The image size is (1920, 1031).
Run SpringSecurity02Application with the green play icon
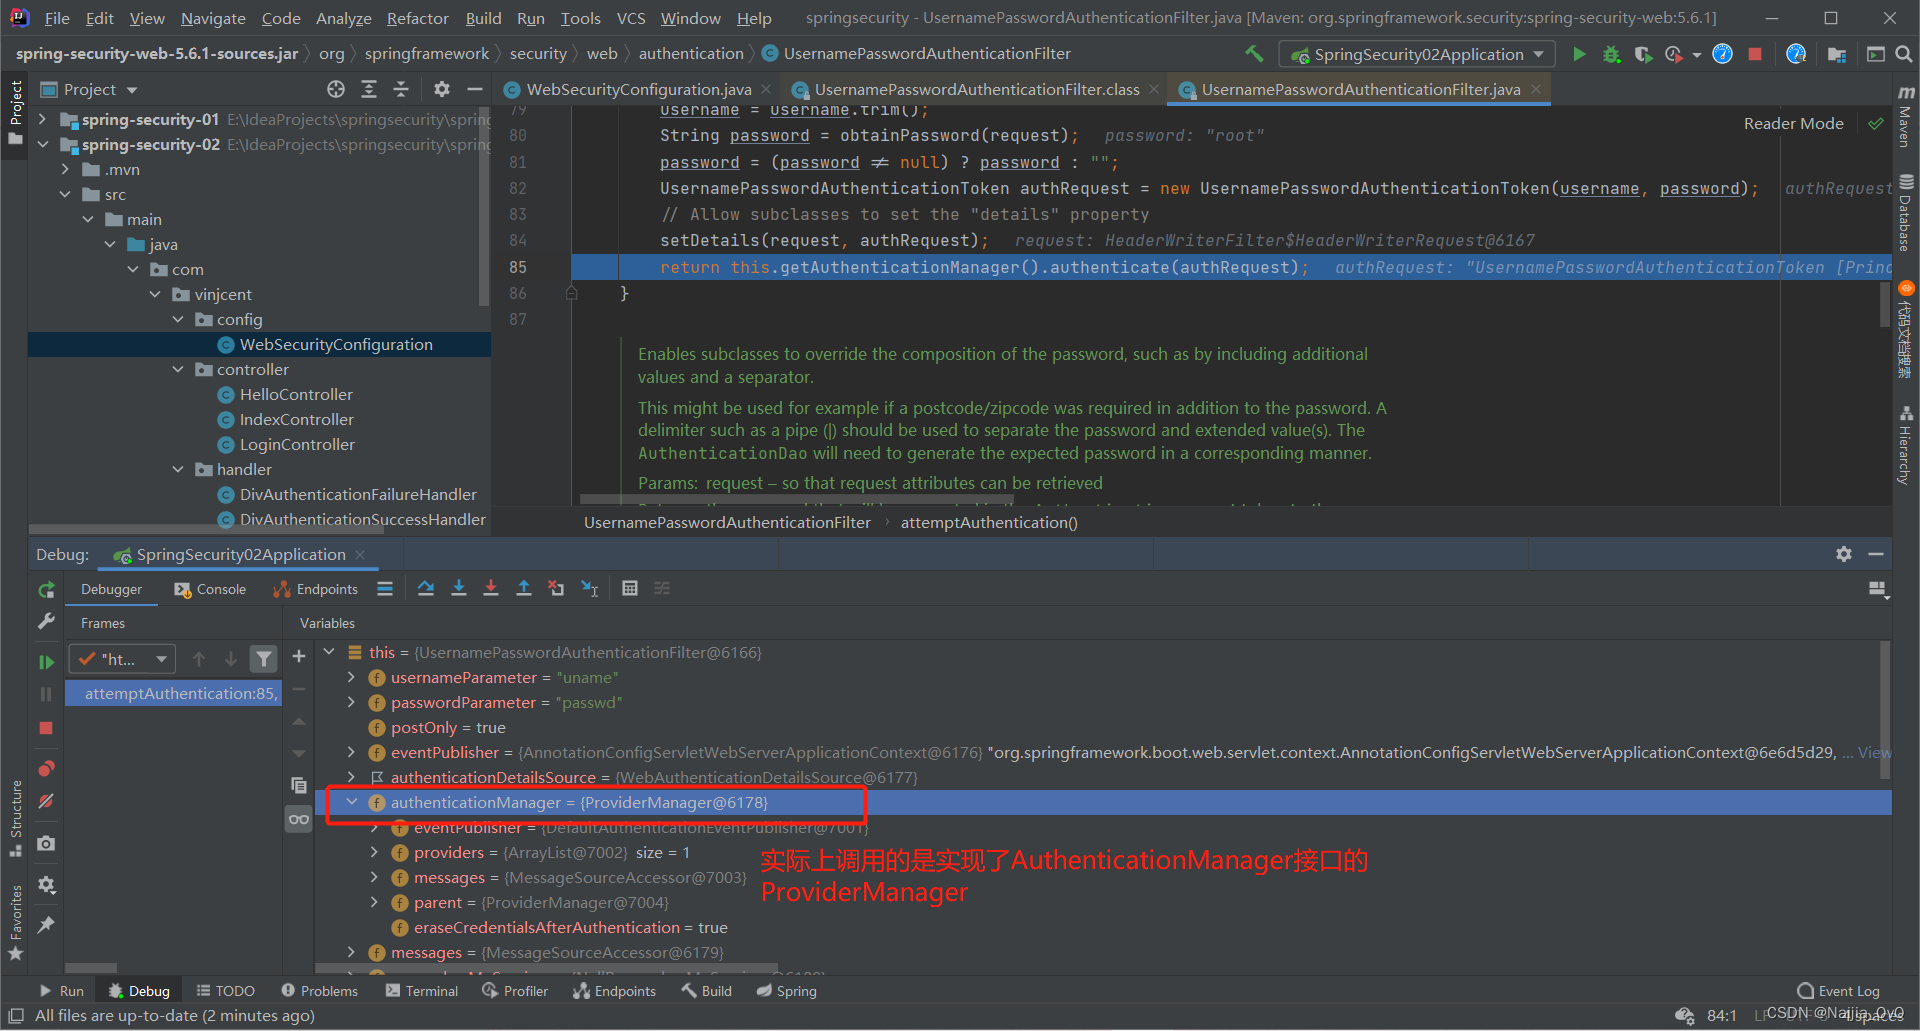(1579, 54)
